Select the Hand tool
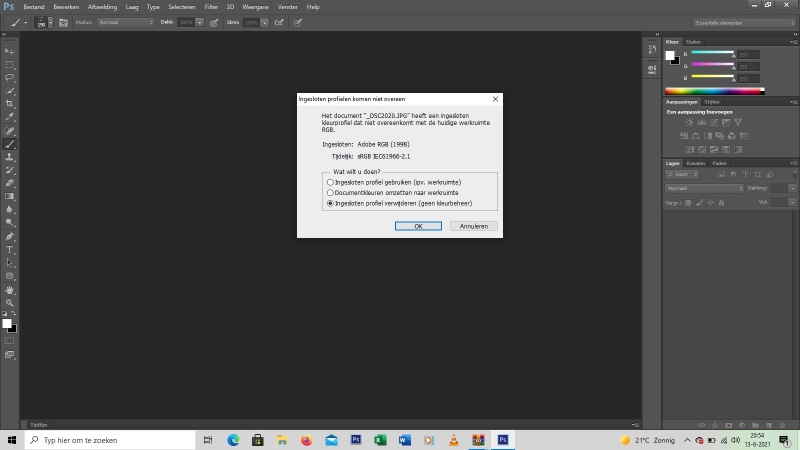Screen dimensions: 800x450 click(x=10, y=290)
